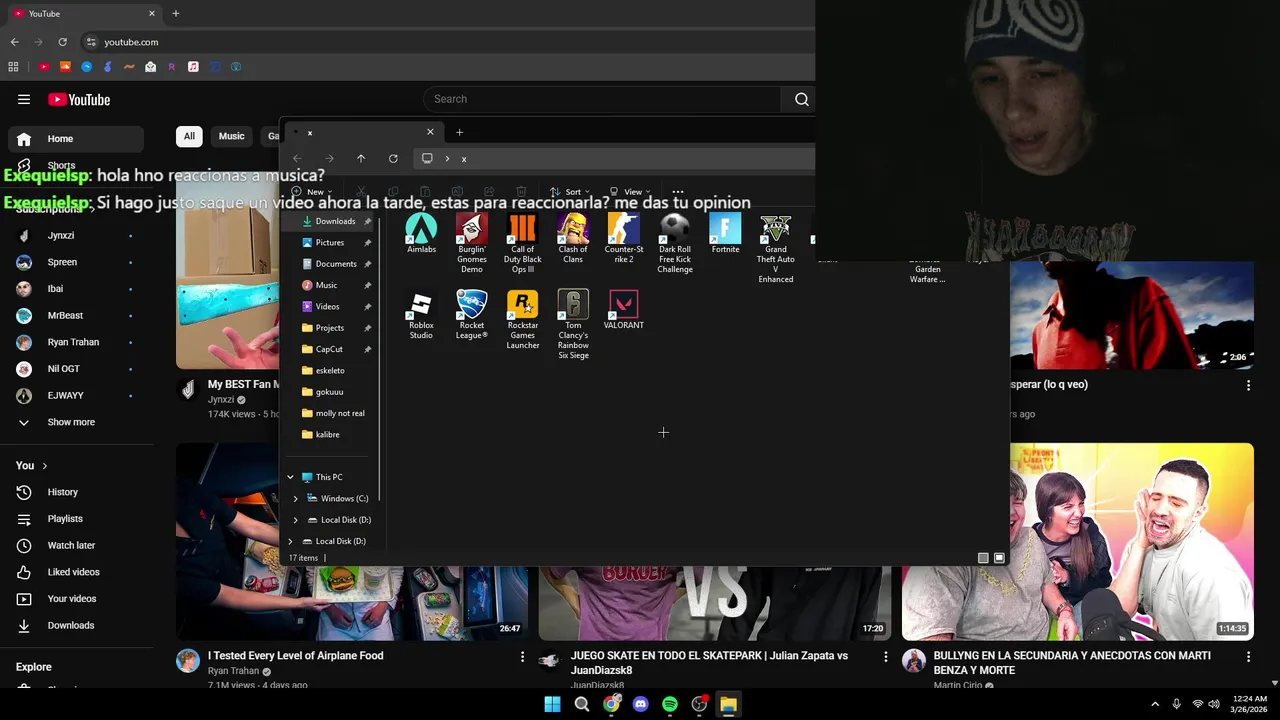Viewport: 1280px width, 720px height.
Task: Expand the You section chevron
Action: point(44,466)
